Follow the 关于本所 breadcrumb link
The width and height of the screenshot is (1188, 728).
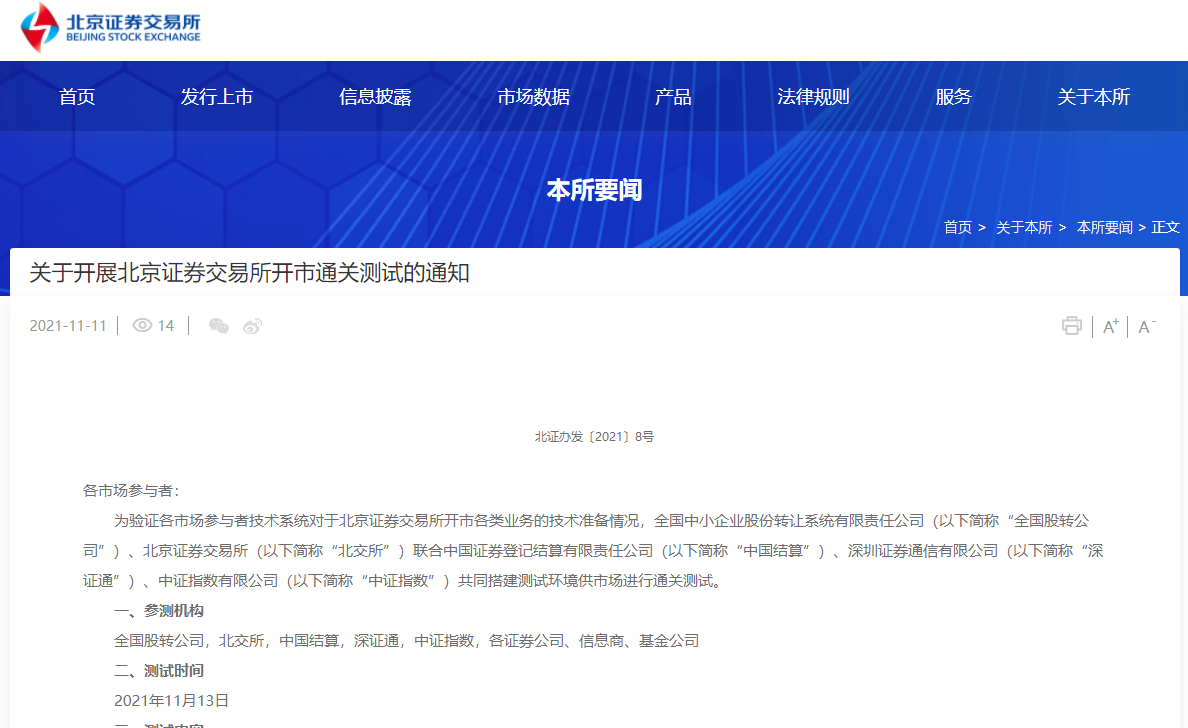click(x=1024, y=227)
